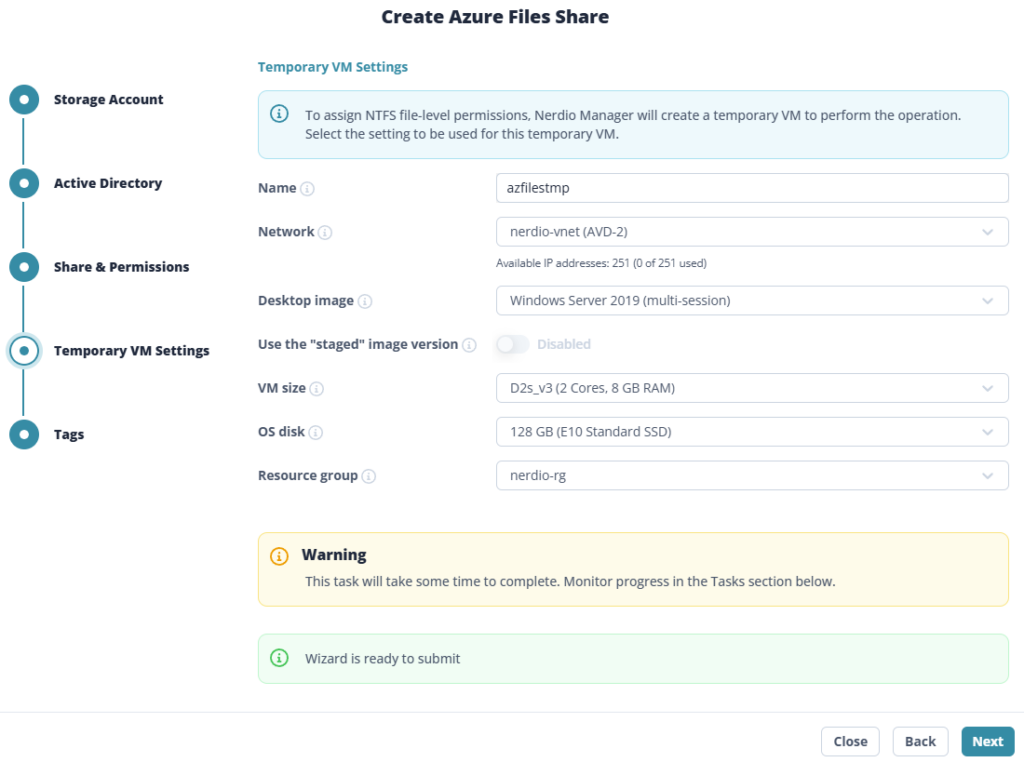Click the Create Azure Files Share title
1024x762 pixels.
click(495, 17)
